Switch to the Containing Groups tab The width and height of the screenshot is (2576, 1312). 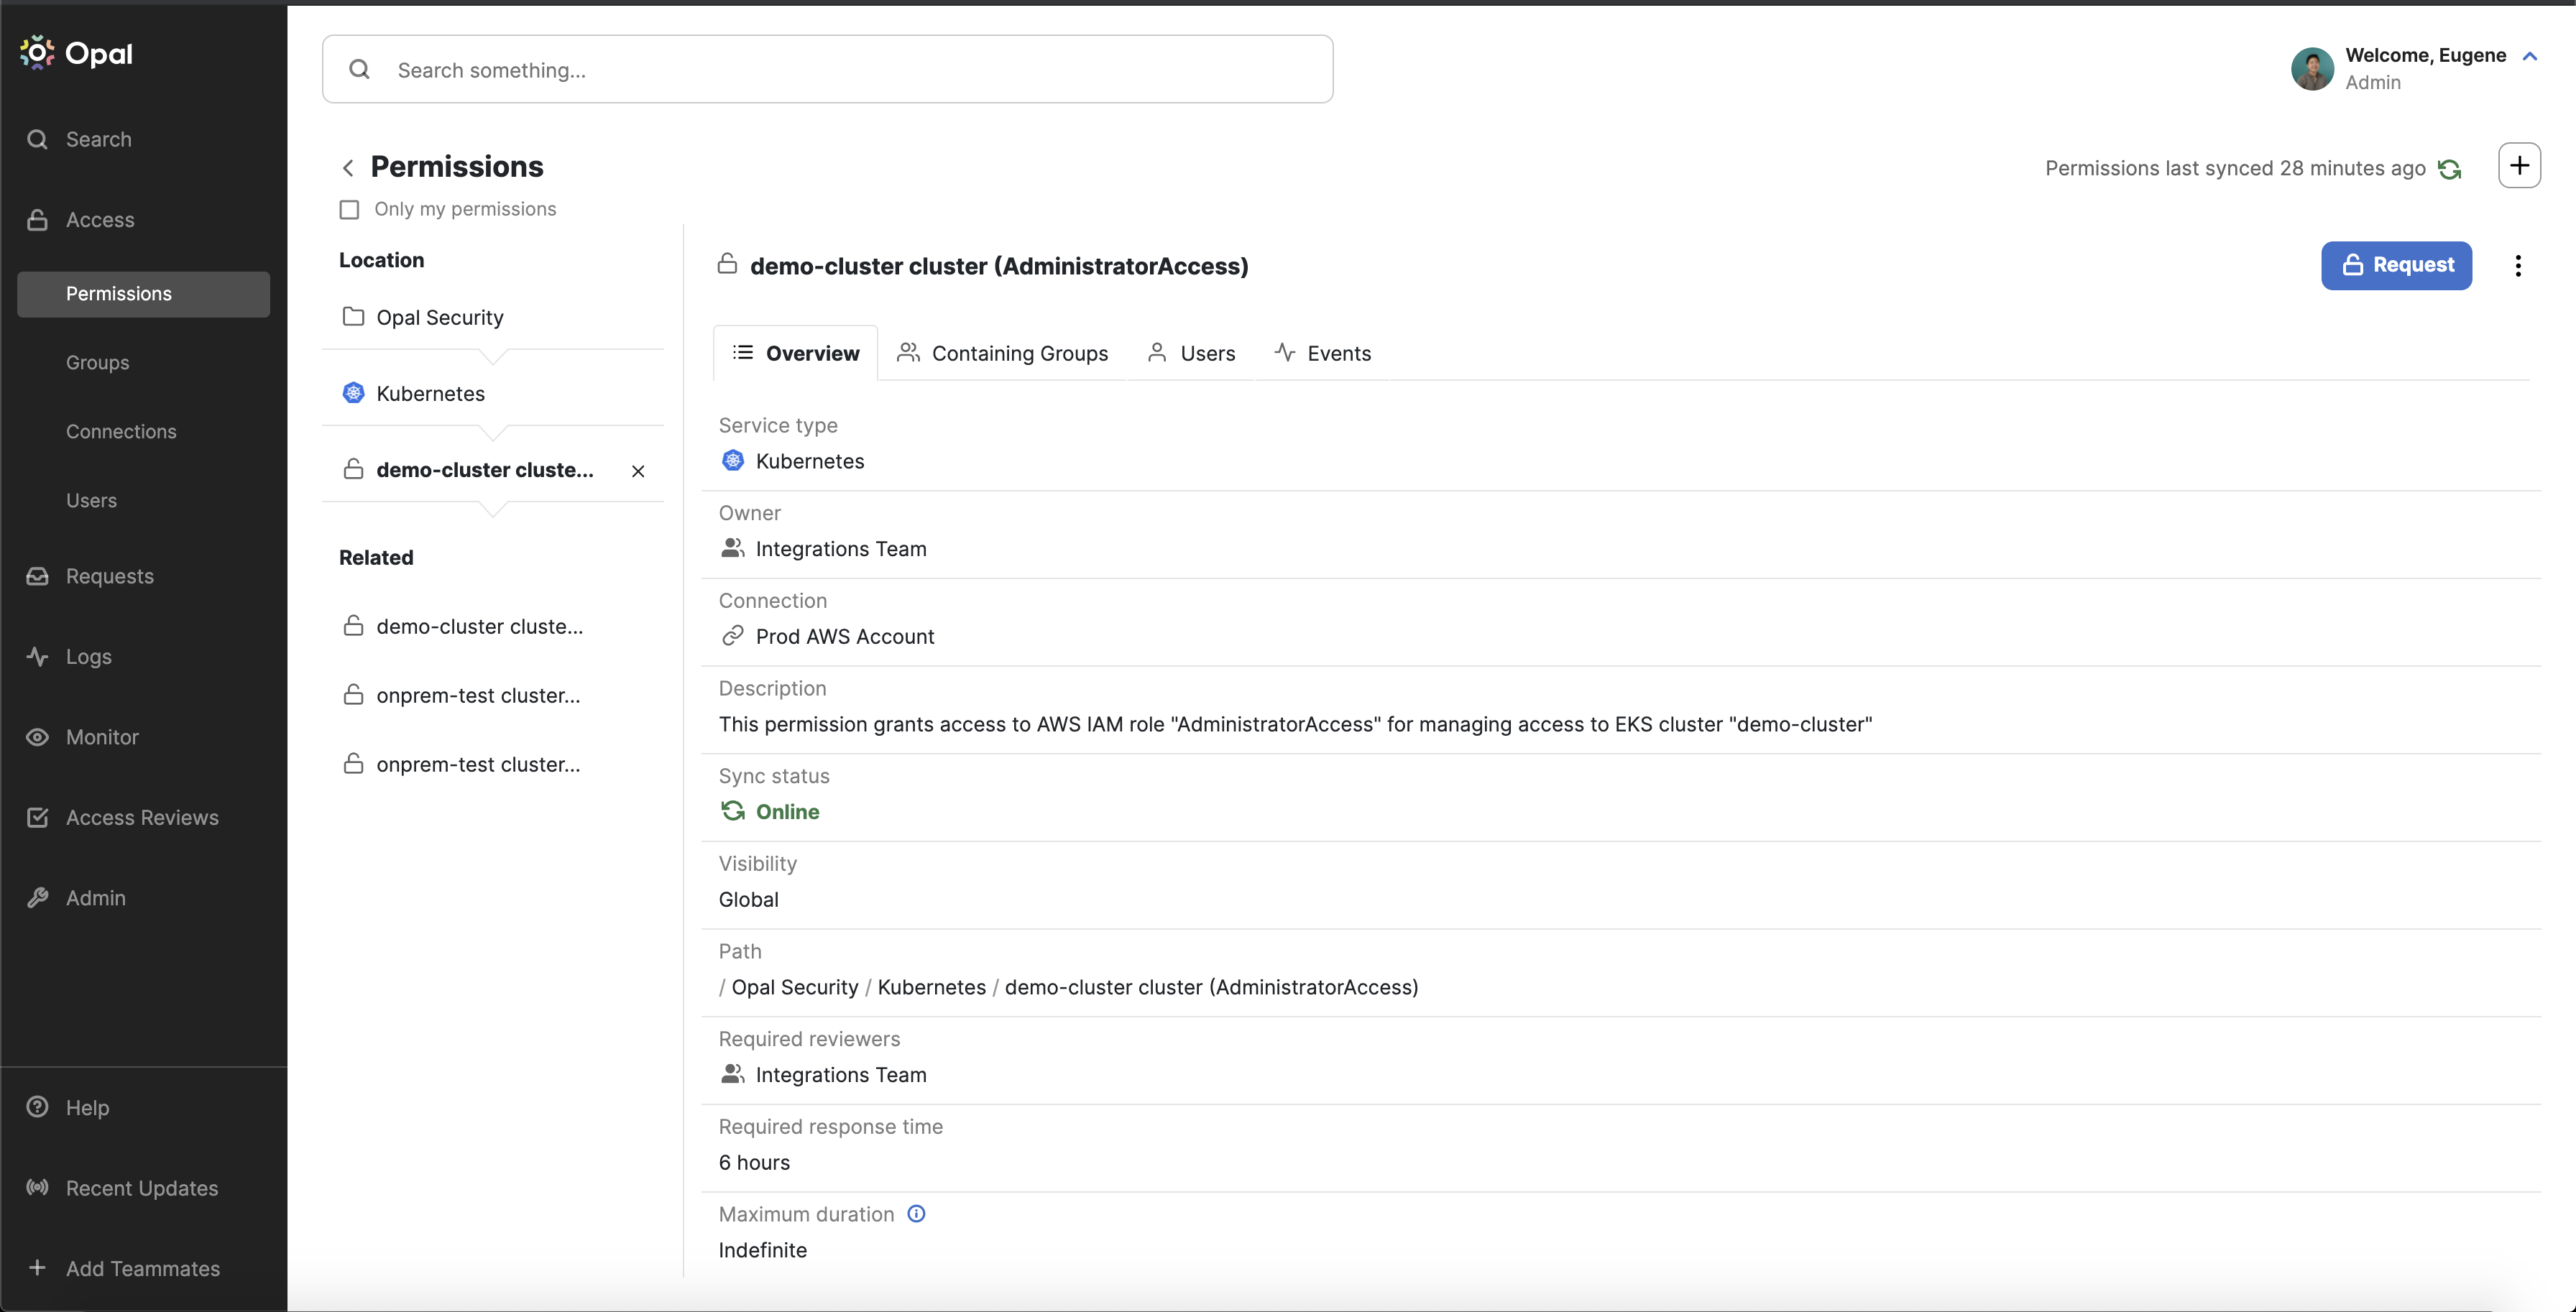[x=1002, y=353]
